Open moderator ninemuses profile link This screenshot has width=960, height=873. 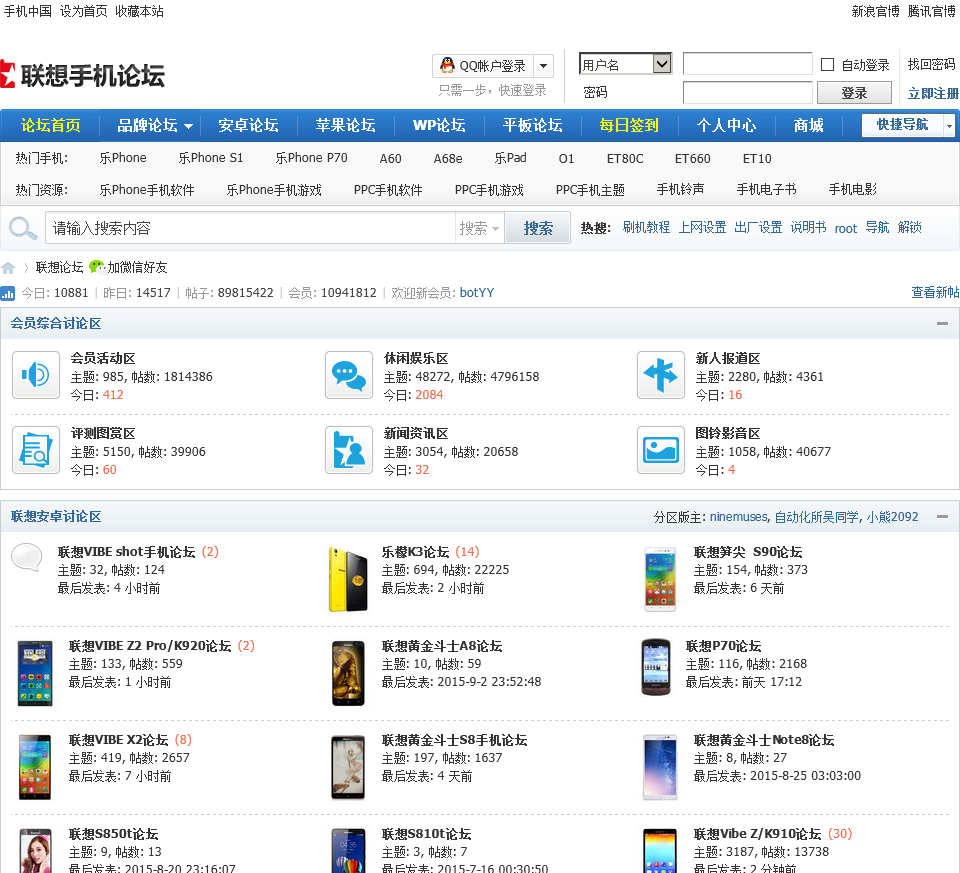tap(738, 517)
